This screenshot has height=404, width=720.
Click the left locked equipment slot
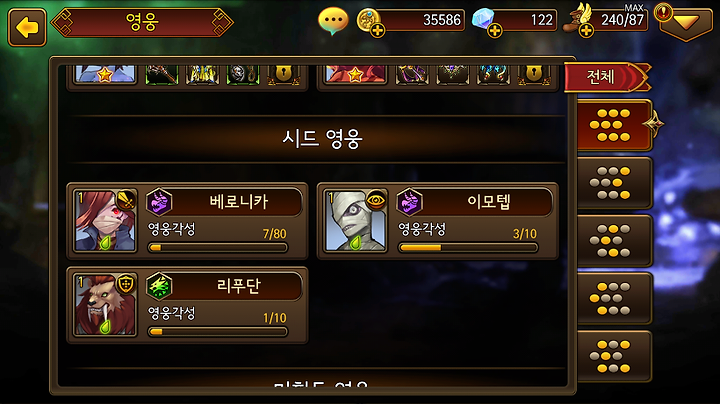283,75
